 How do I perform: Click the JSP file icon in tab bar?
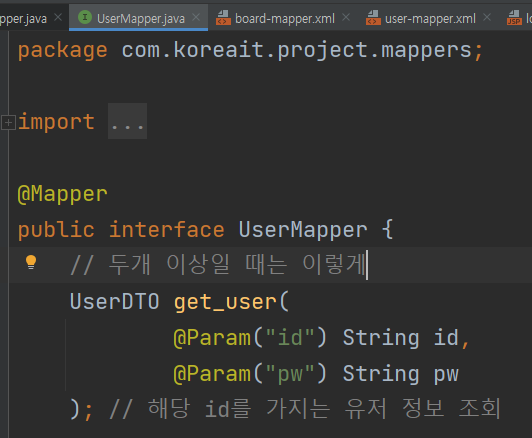(x=514, y=18)
